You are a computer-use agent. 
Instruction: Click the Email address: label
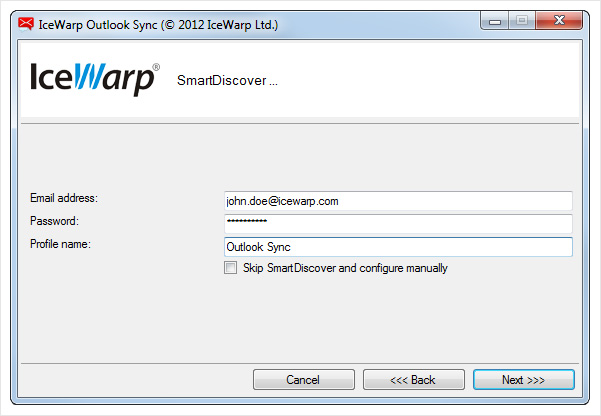click(x=64, y=198)
